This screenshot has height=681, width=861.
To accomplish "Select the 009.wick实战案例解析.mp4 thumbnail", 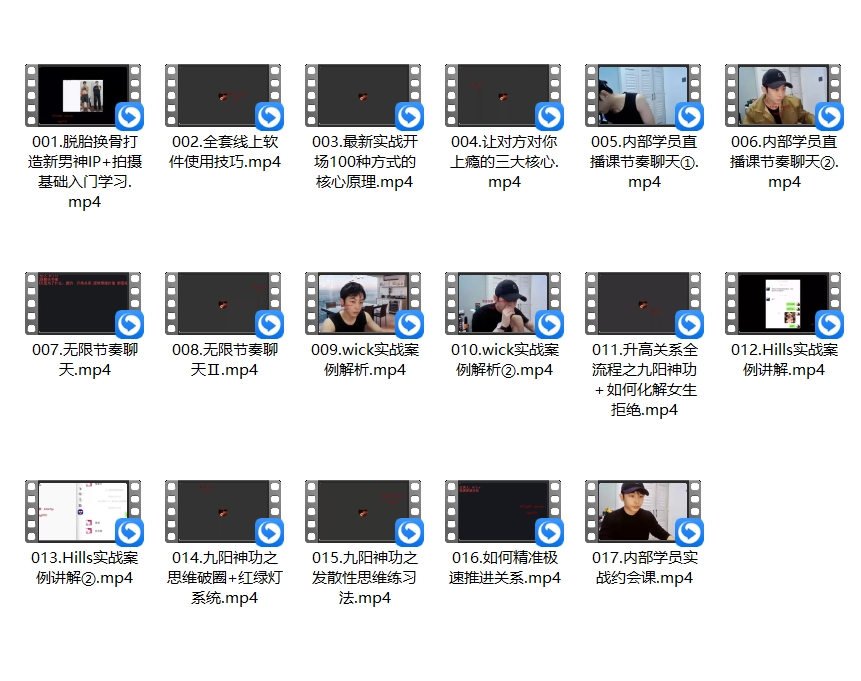I will (364, 304).
